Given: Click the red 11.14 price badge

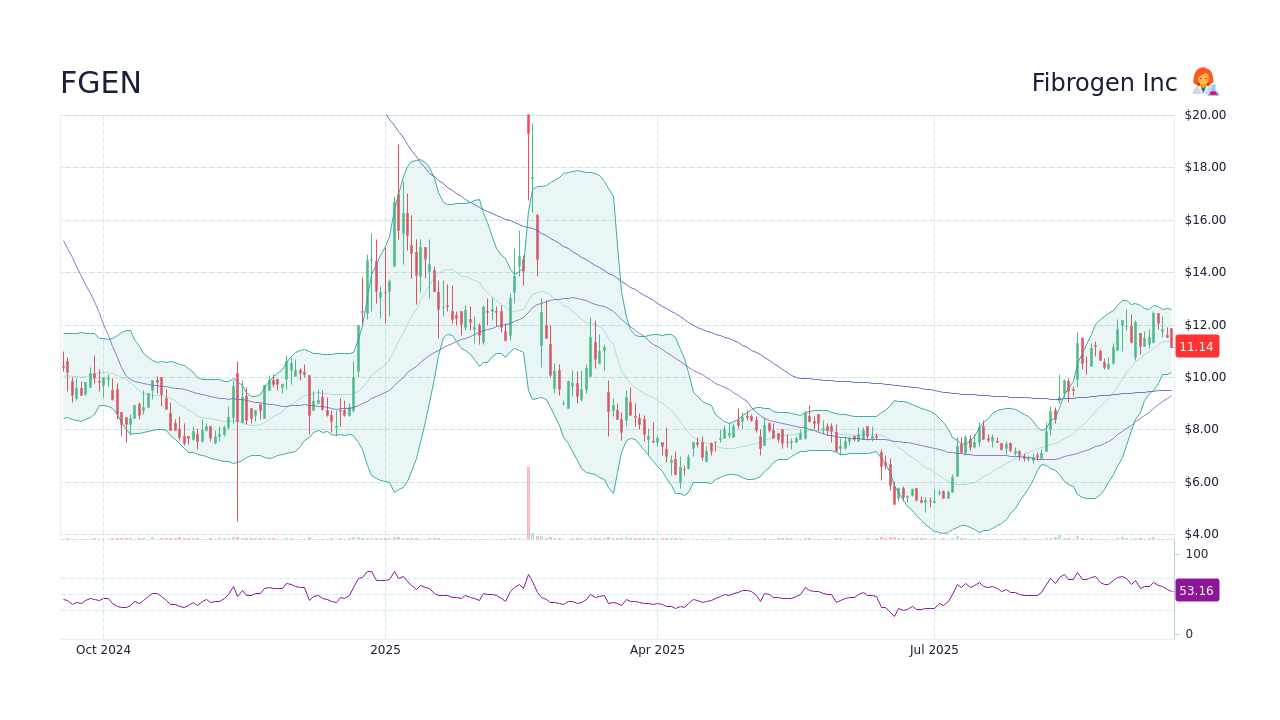Looking at the screenshot, I should click(1196, 346).
